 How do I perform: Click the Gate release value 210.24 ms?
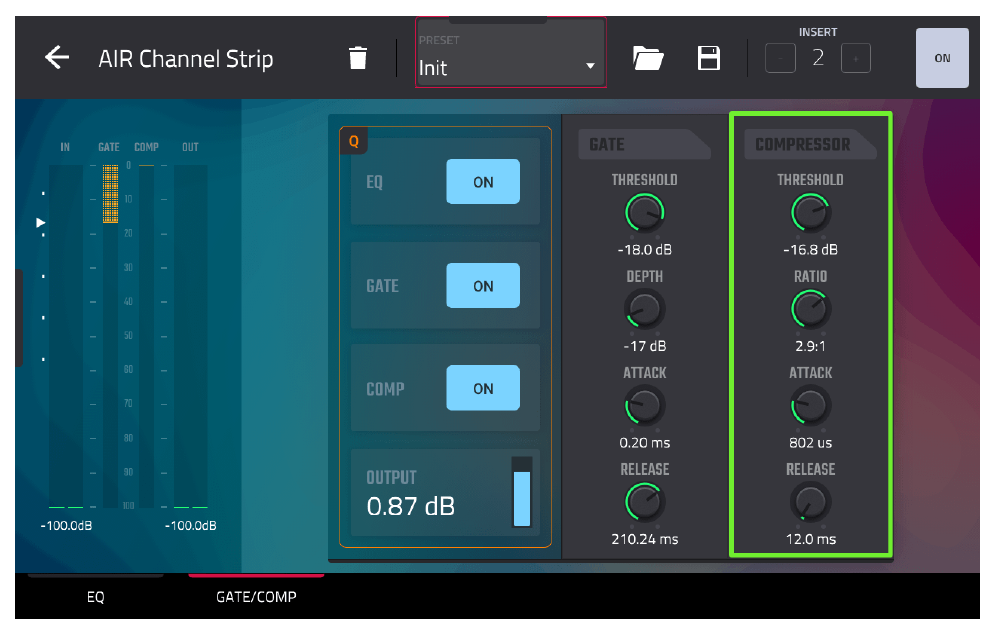(x=645, y=539)
